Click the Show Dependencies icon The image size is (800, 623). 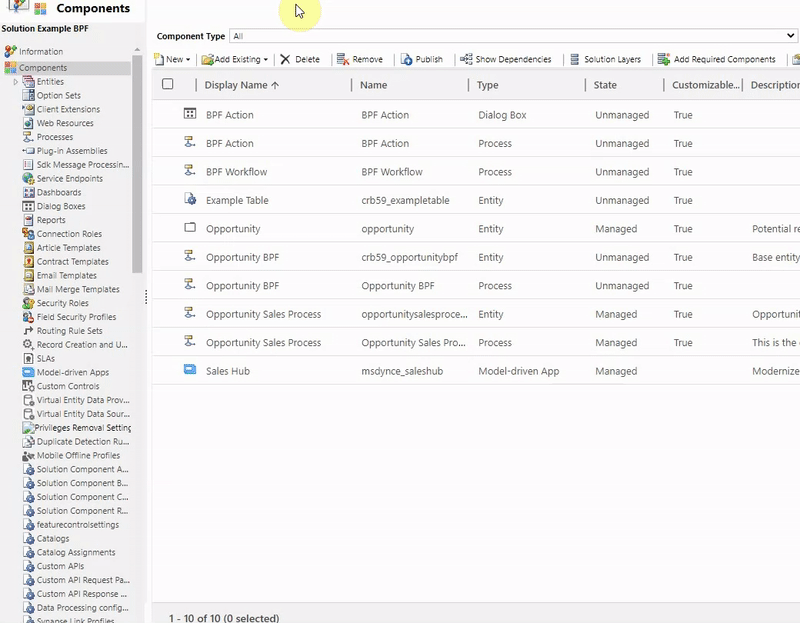pyautogui.click(x=466, y=59)
